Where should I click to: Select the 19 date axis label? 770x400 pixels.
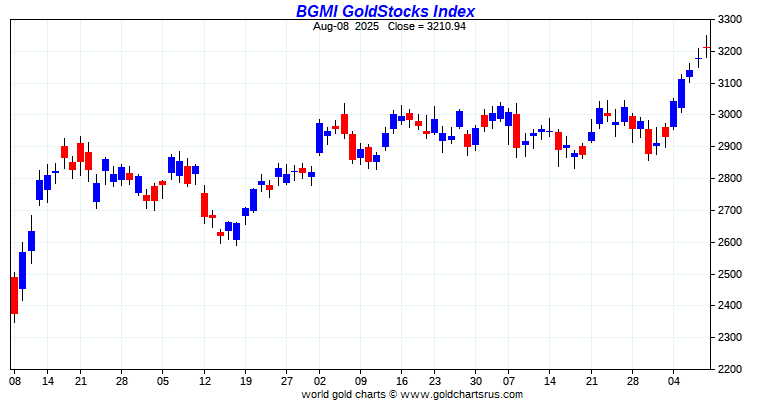246,382
